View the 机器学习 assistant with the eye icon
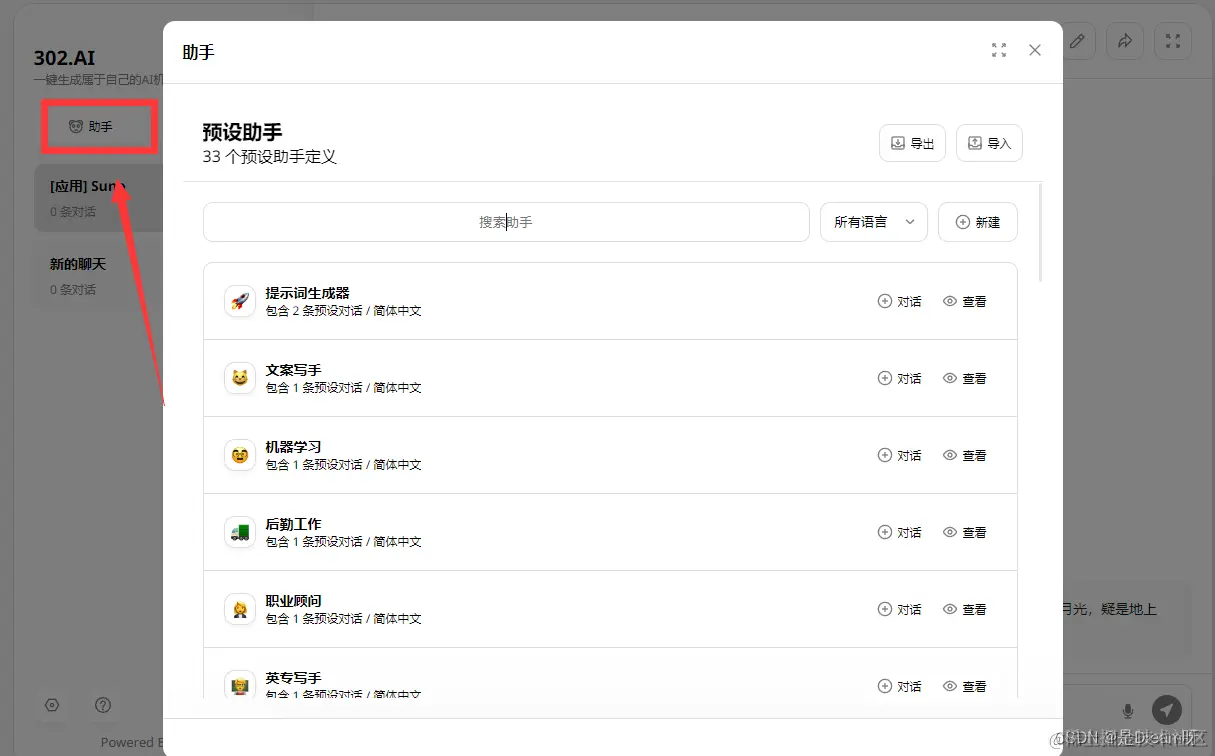Image resolution: width=1215 pixels, height=756 pixels. 964,455
